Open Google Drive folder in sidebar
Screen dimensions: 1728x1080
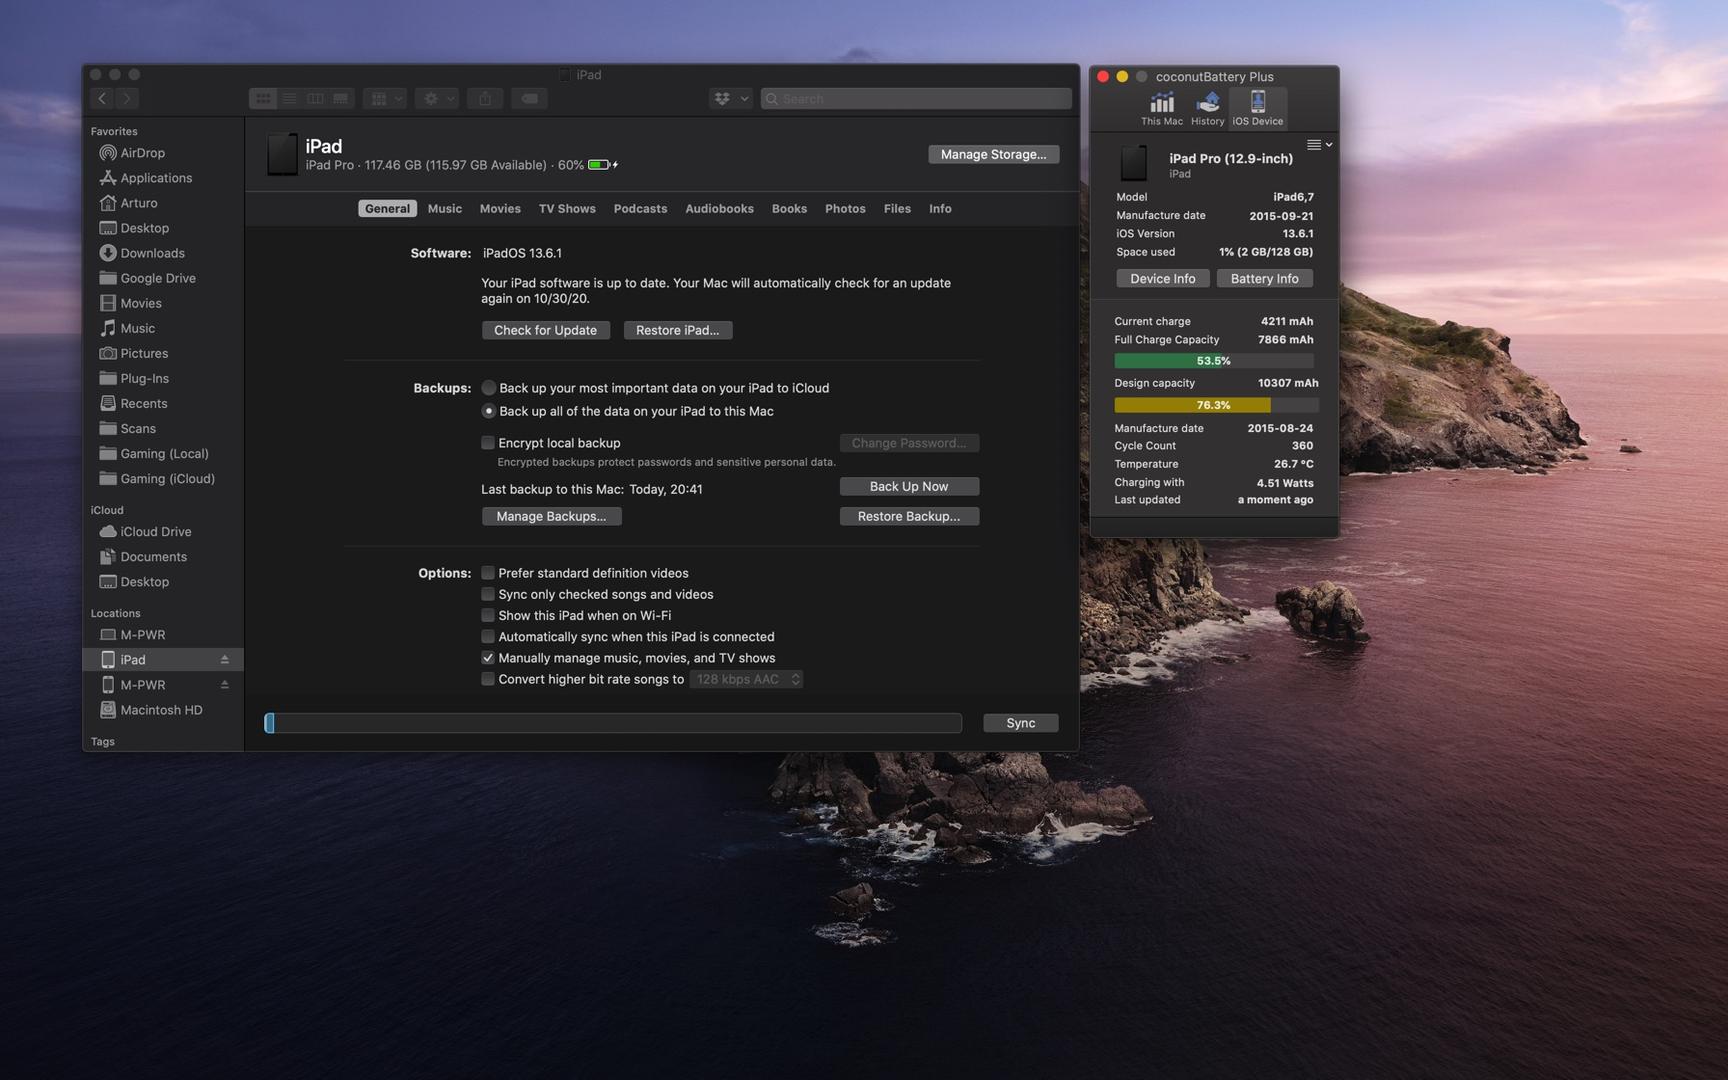157,278
